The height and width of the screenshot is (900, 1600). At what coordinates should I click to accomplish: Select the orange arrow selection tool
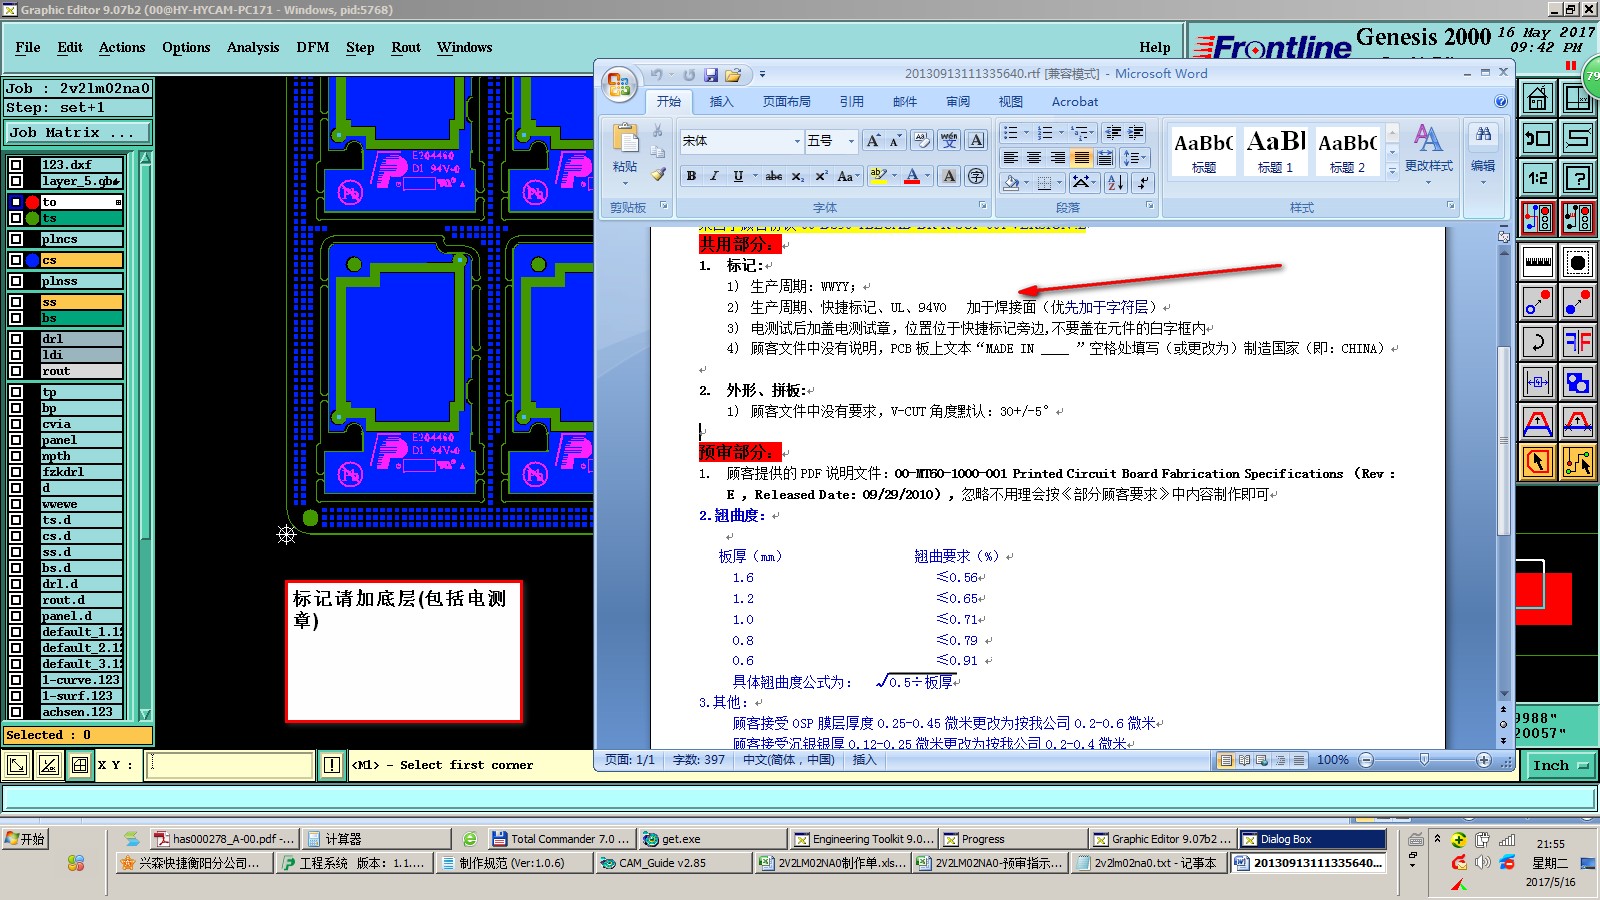coord(1538,462)
